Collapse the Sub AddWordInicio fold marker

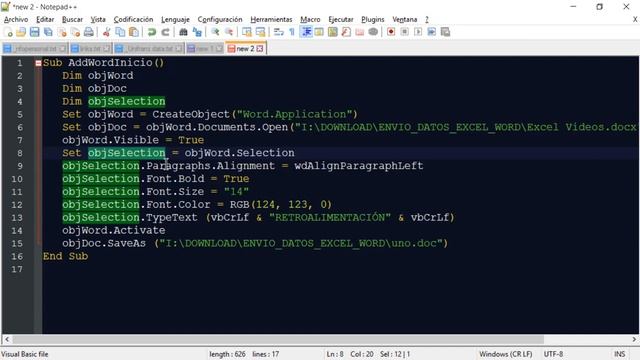click(38, 63)
